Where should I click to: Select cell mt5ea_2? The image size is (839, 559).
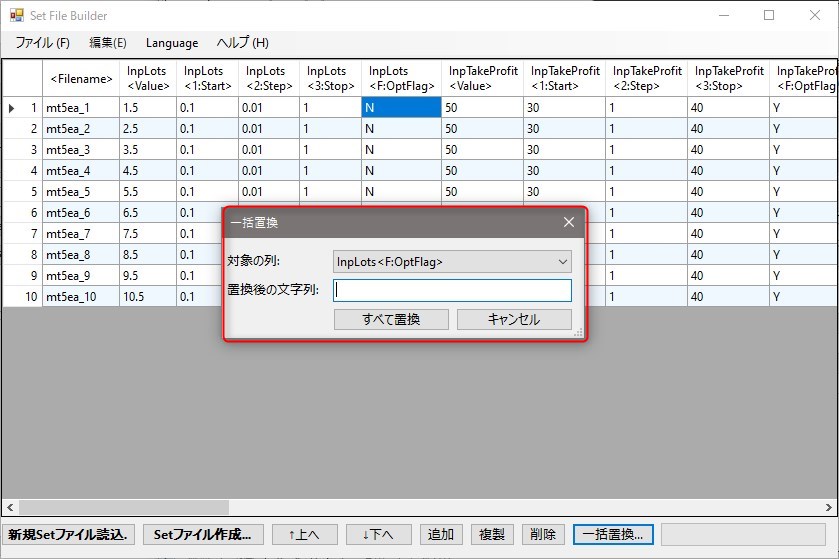pyautogui.click(x=81, y=128)
